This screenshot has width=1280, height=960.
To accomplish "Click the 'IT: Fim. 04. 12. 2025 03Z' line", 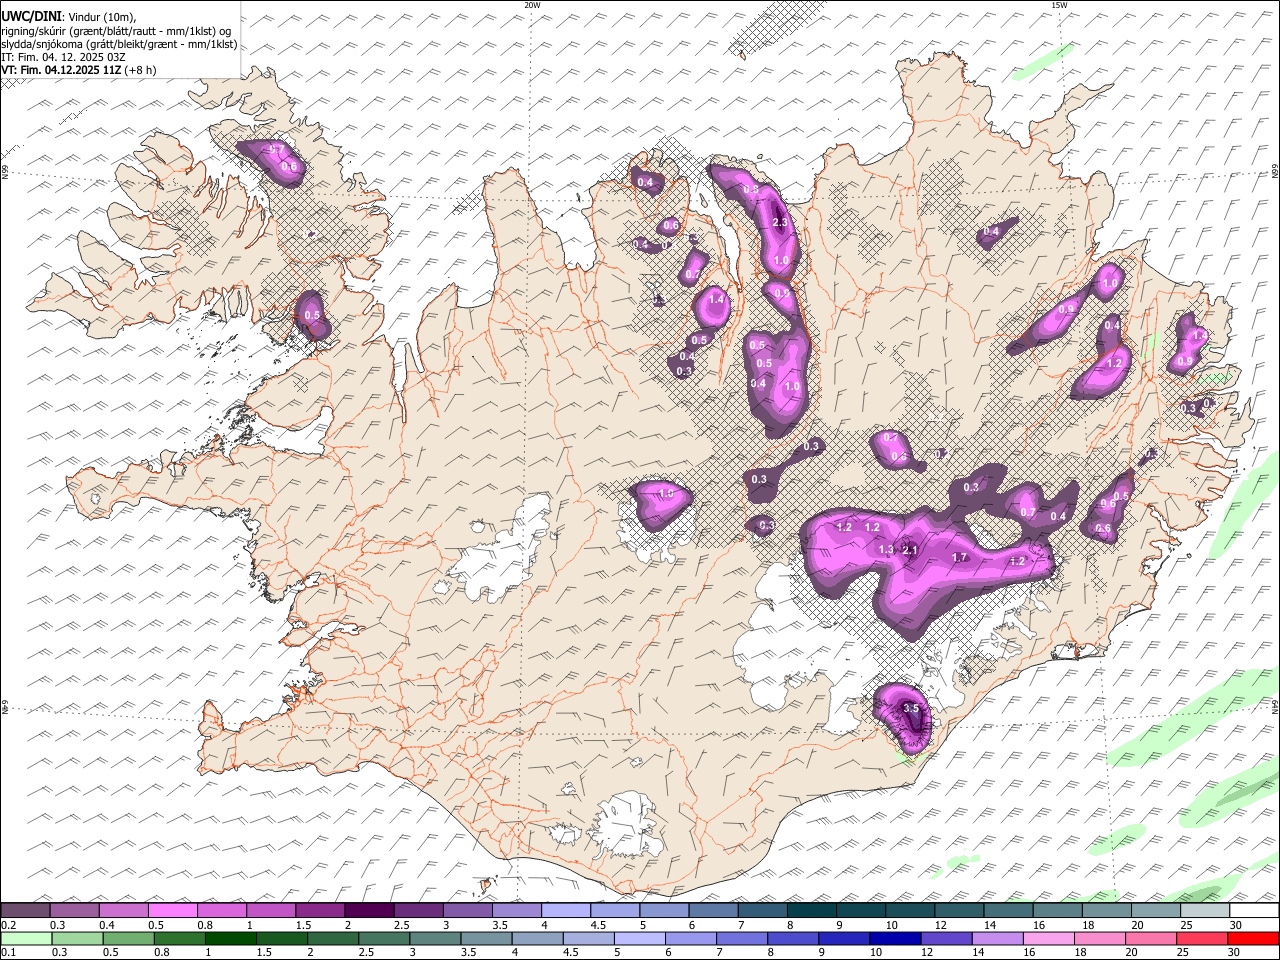I will coord(64,57).
